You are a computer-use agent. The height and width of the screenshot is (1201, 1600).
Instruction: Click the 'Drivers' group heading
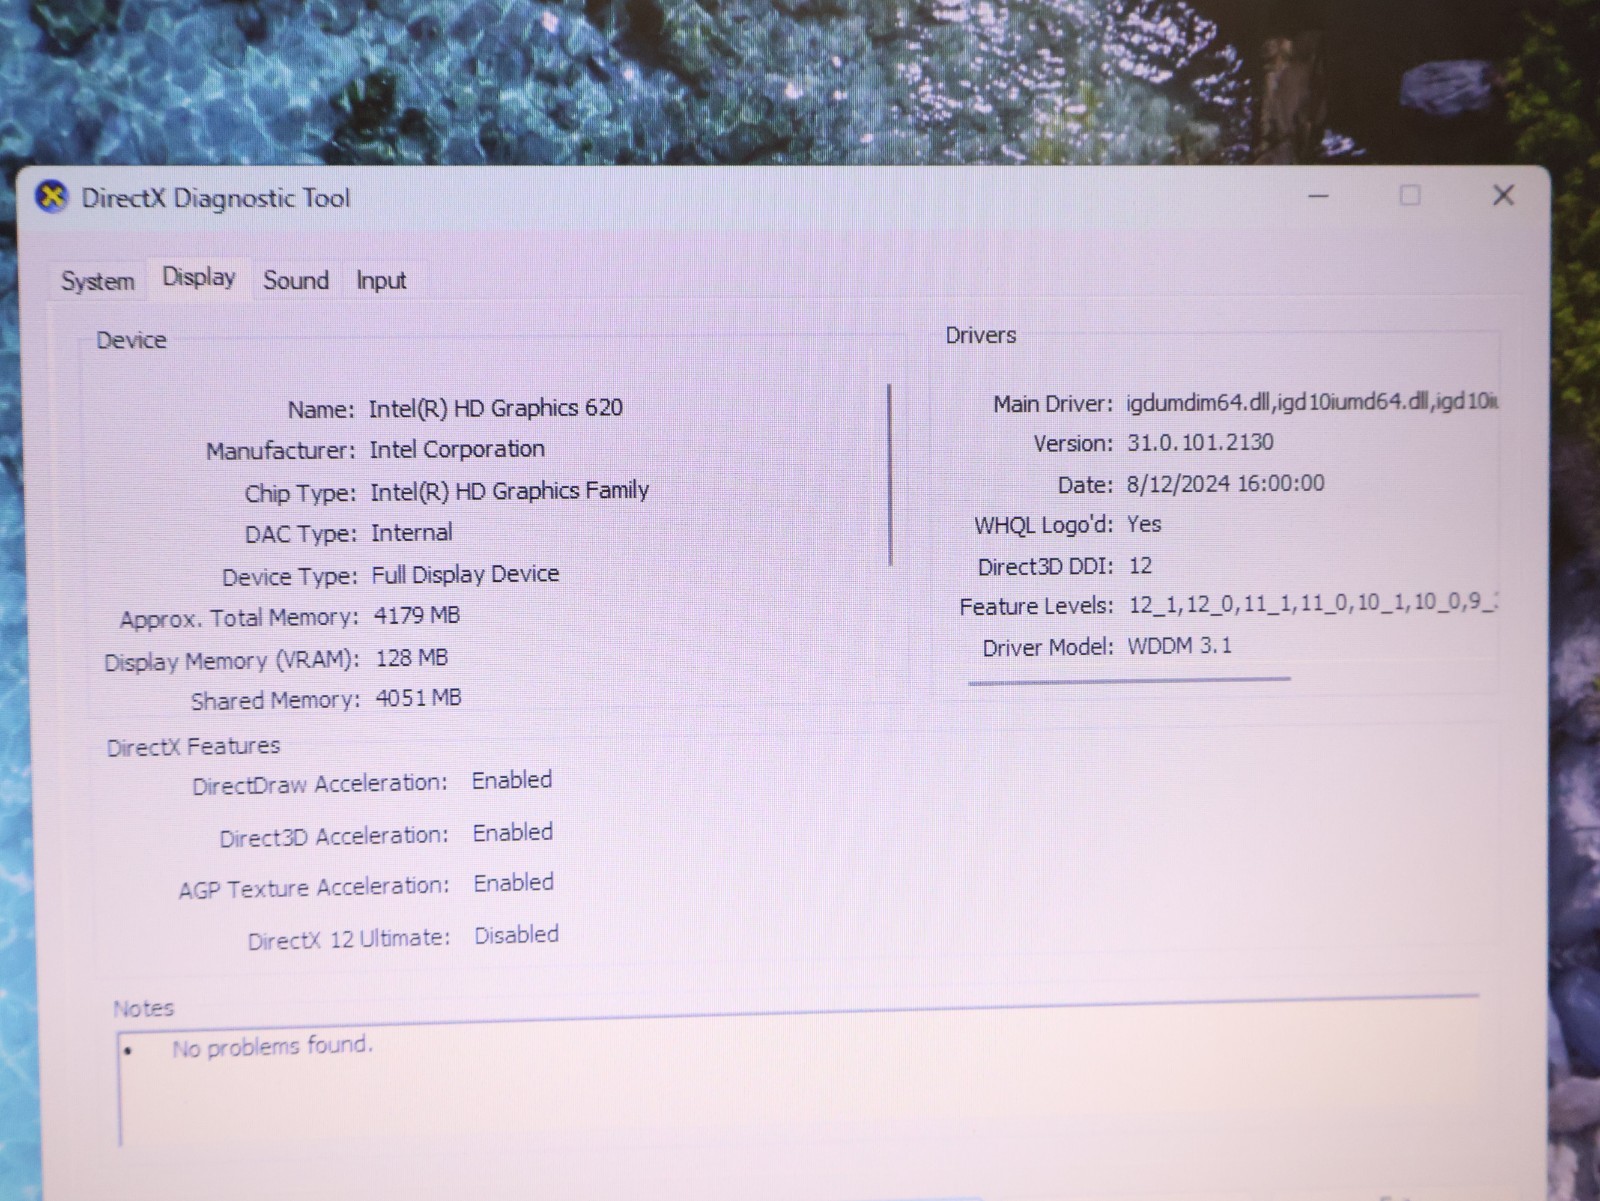(x=981, y=335)
